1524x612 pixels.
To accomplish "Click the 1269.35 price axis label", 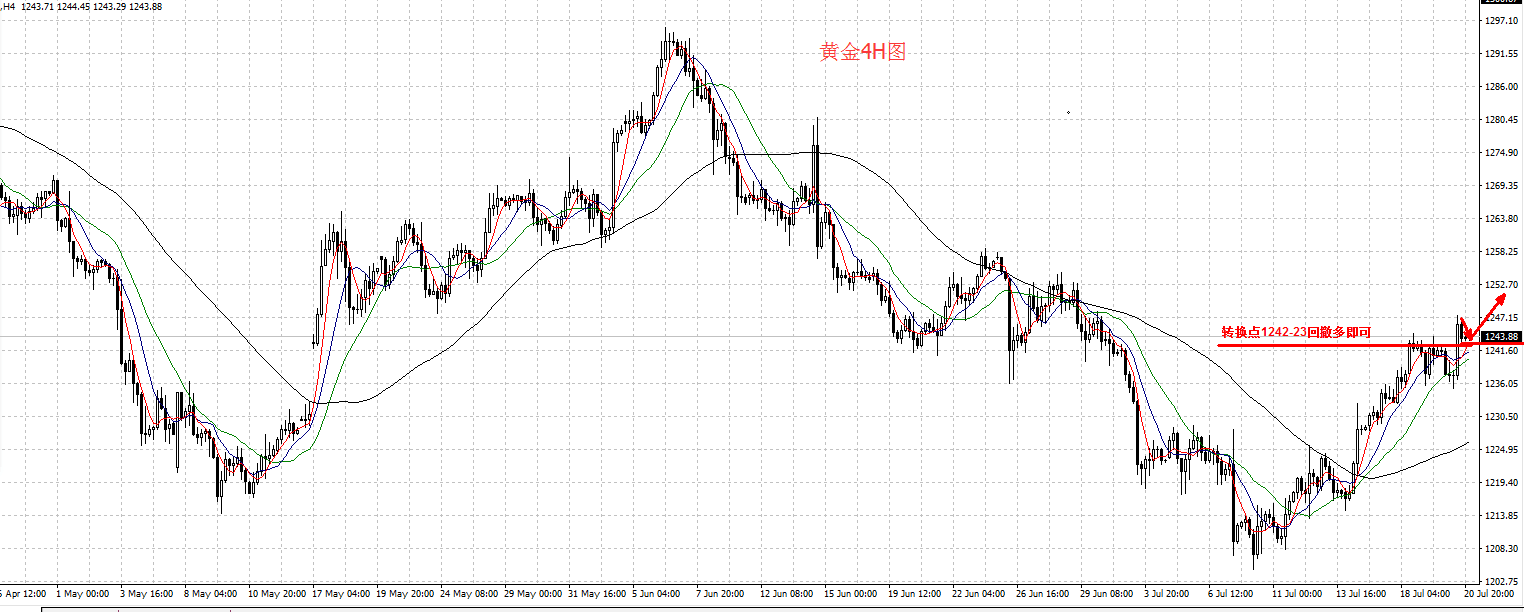I will click(x=1503, y=185).
